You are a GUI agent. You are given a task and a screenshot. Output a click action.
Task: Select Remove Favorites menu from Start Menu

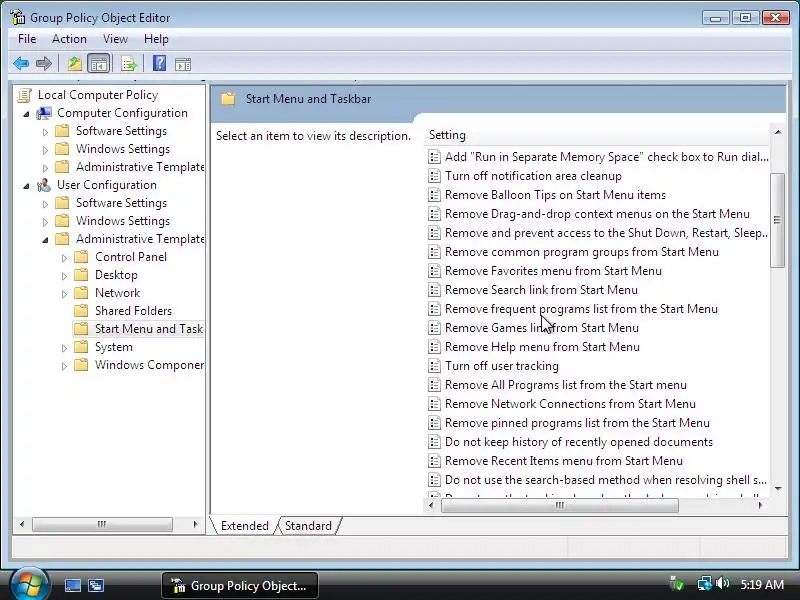tap(553, 271)
